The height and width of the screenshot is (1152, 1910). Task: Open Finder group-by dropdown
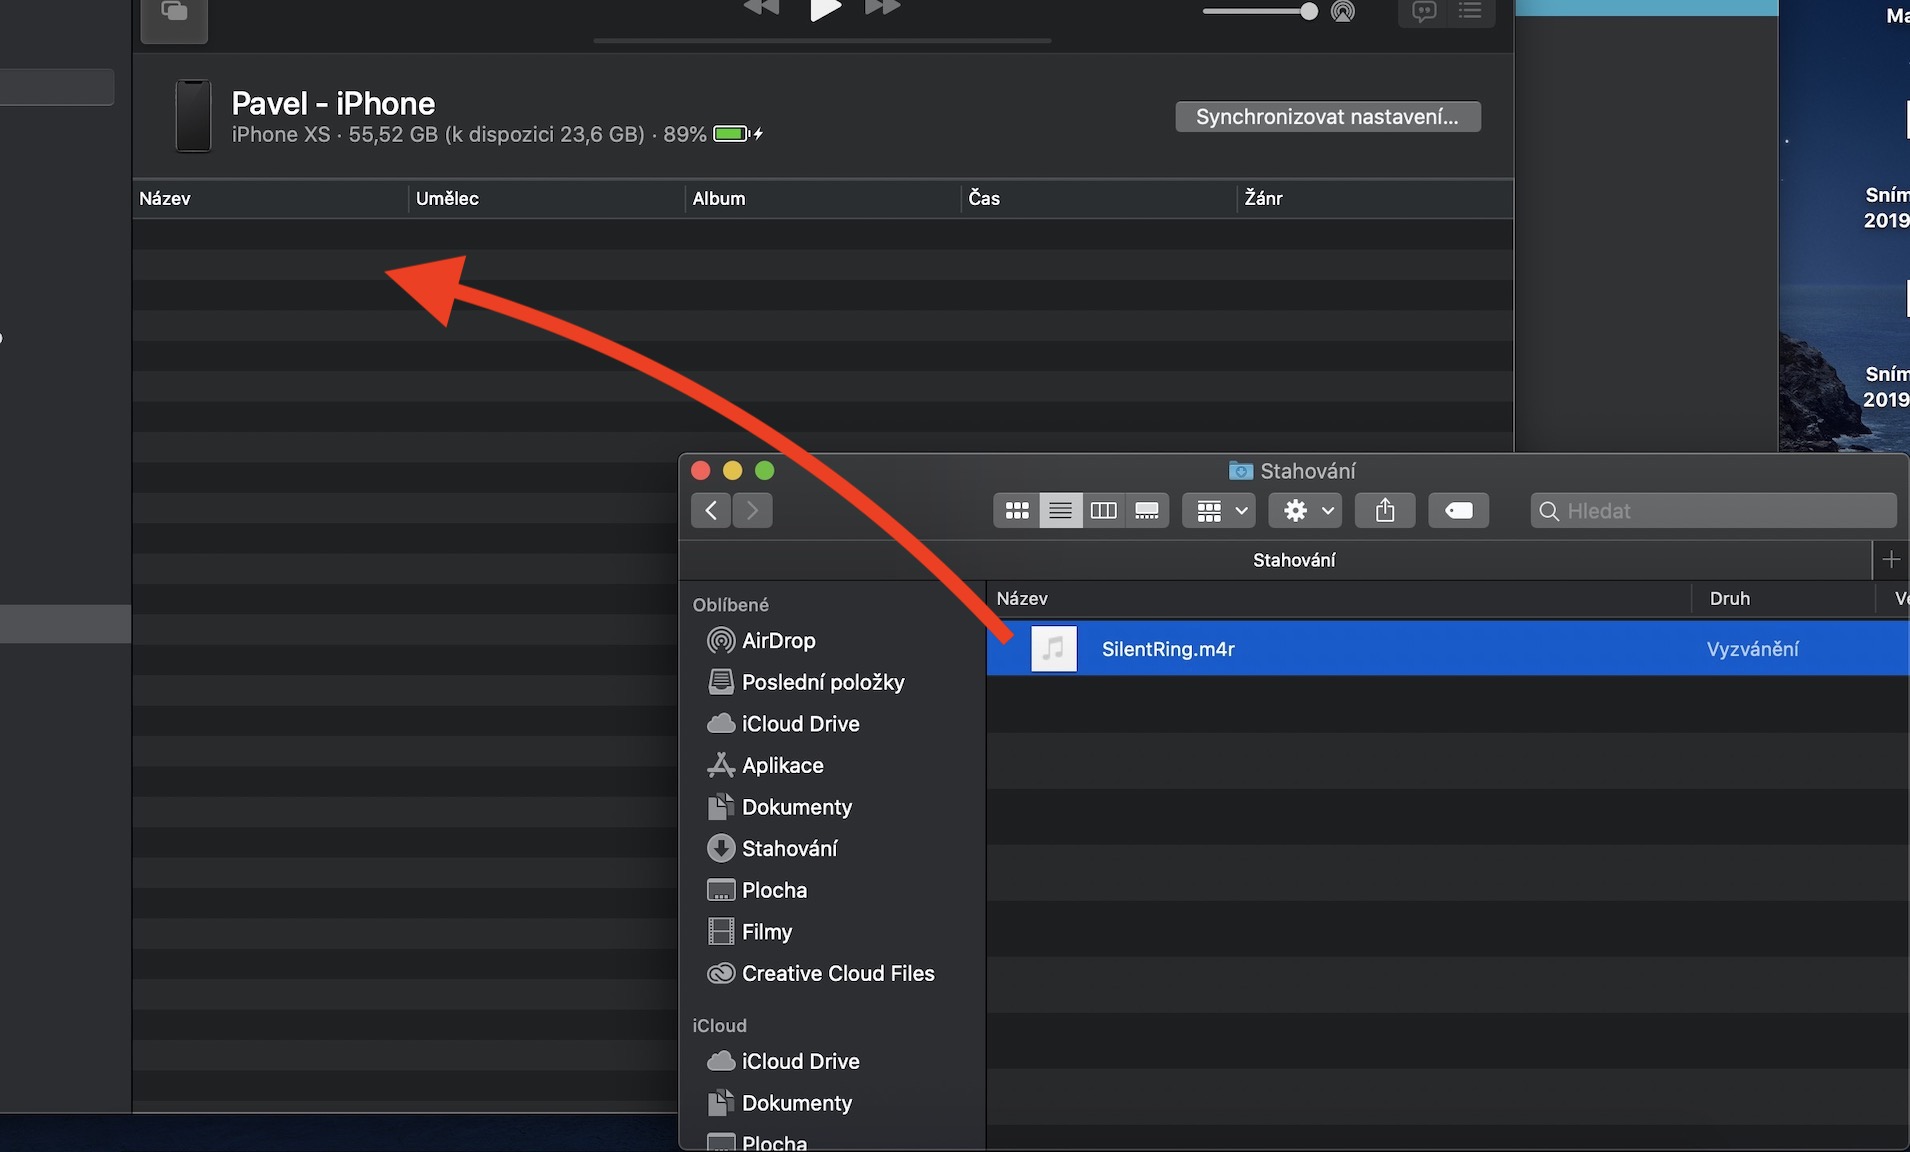tap(1219, 511)
